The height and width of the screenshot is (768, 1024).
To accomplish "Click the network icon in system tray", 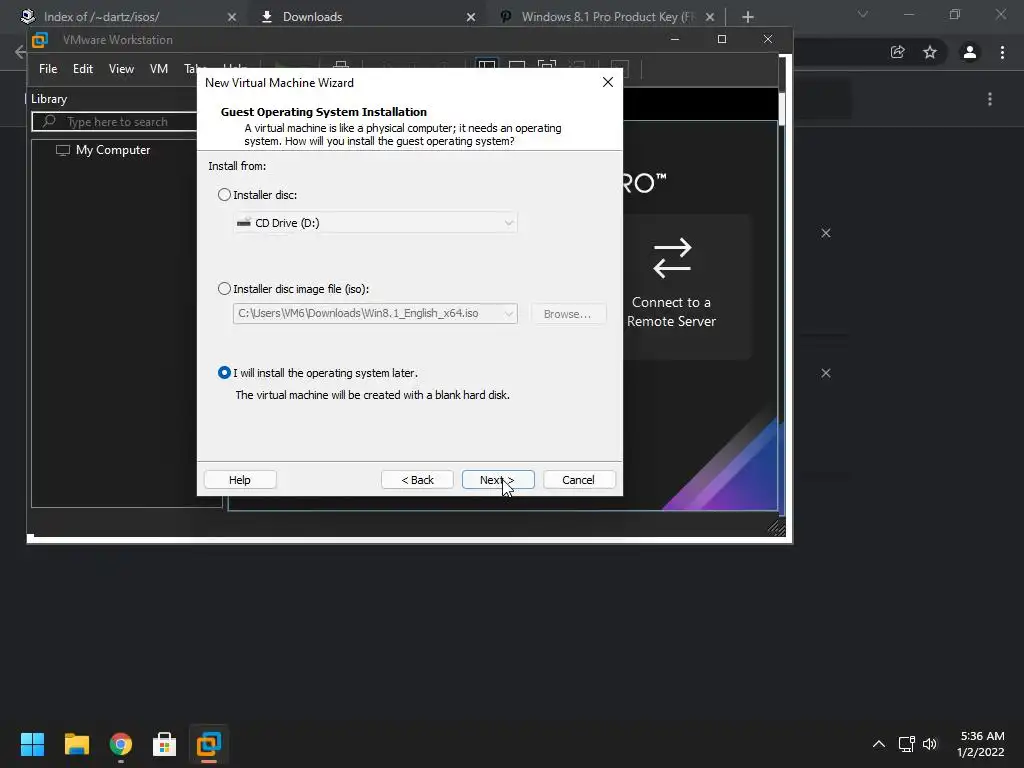I will tap(906, 744).
